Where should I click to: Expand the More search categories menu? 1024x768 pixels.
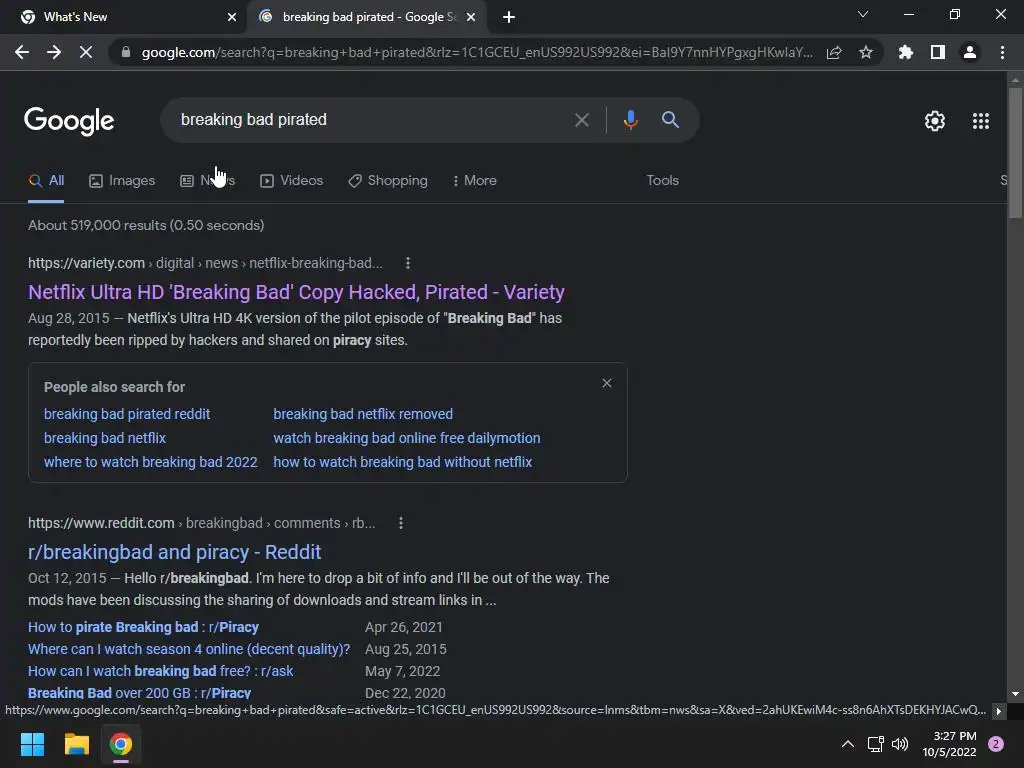pyautogui.click(x=475, y=181)
